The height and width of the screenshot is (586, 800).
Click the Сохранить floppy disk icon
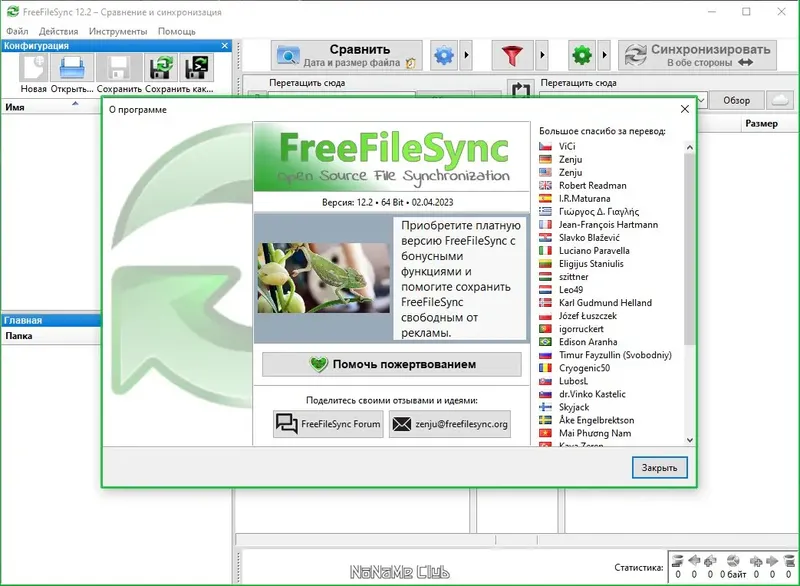click(119, 67)
